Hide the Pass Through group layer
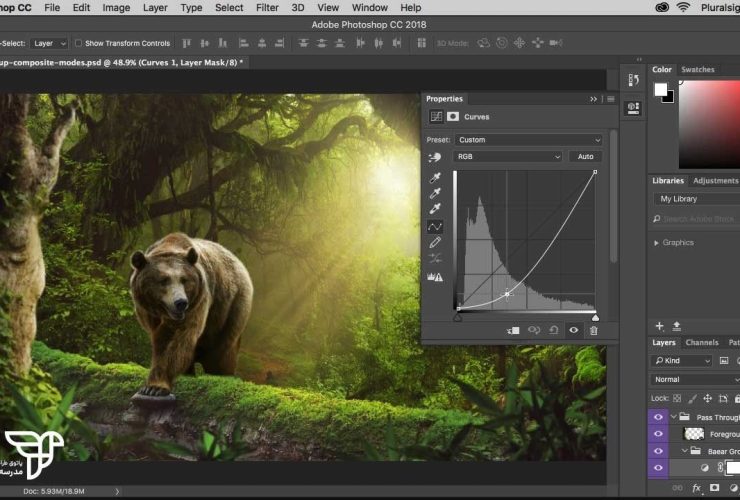Viewport: 740px width, 500px height. coord(658,417)
